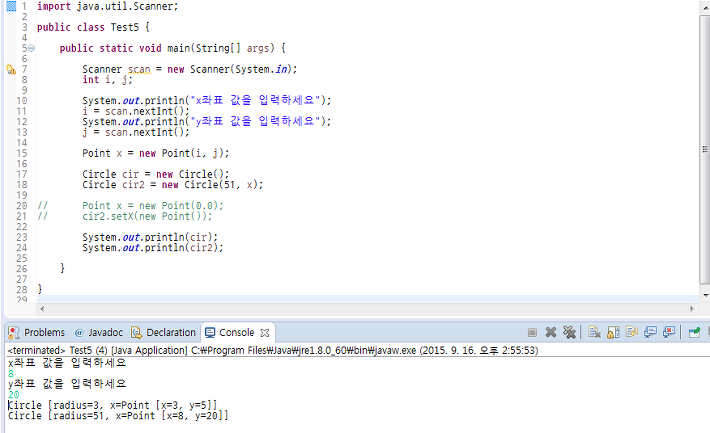The height and width of the screenshot is (433, 710).
Task: Close the Console view tab X
Action: click(265, 333)
